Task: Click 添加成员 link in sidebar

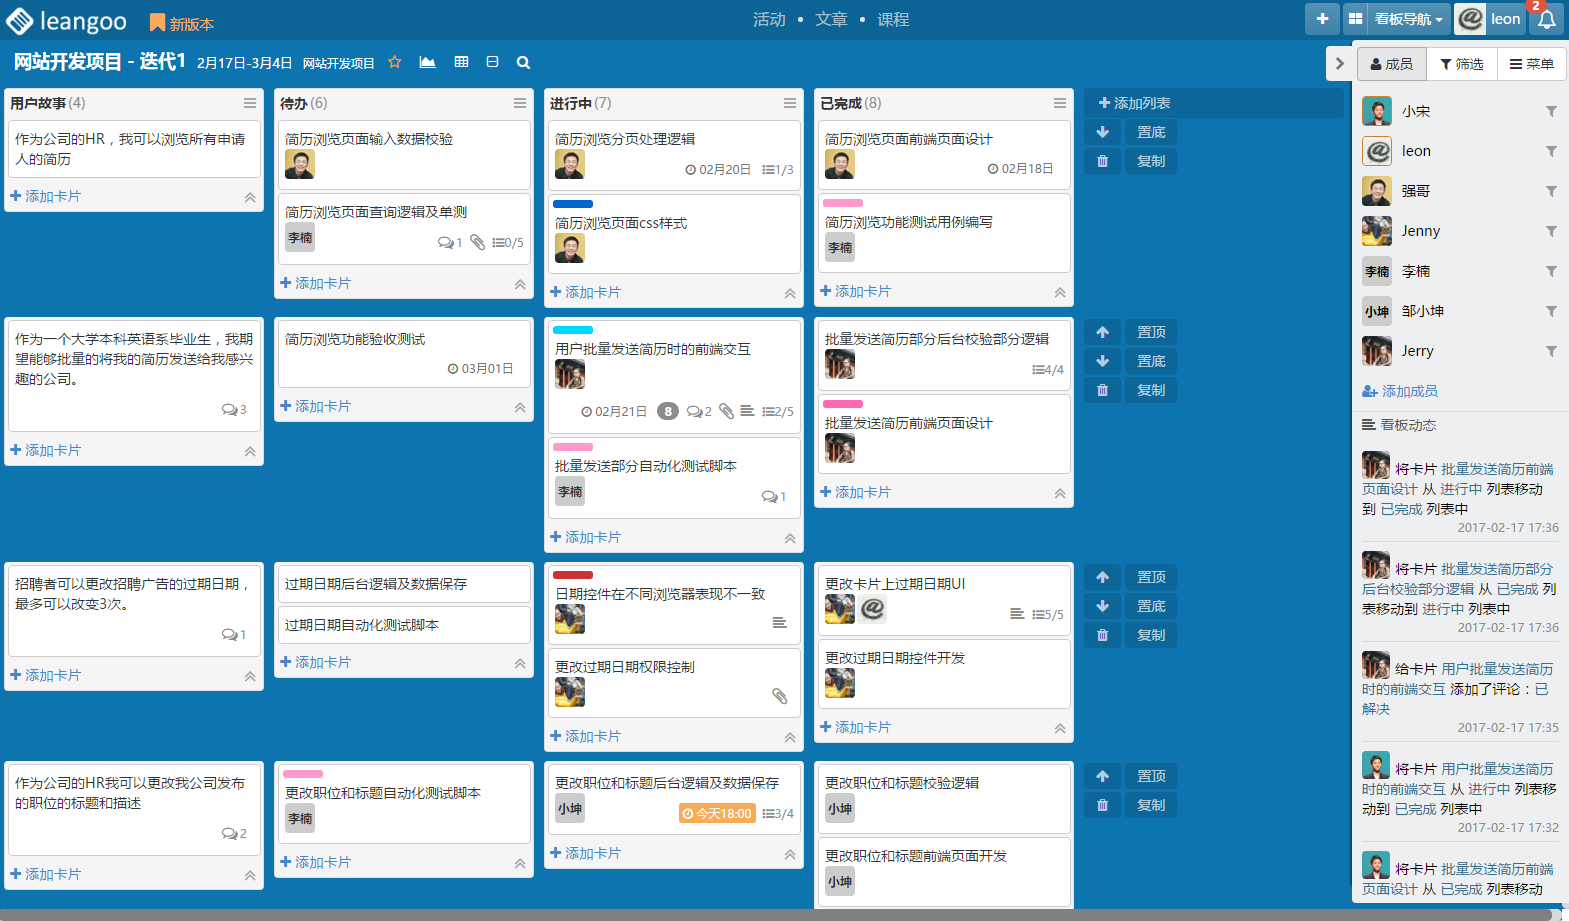Action: 1400,391
